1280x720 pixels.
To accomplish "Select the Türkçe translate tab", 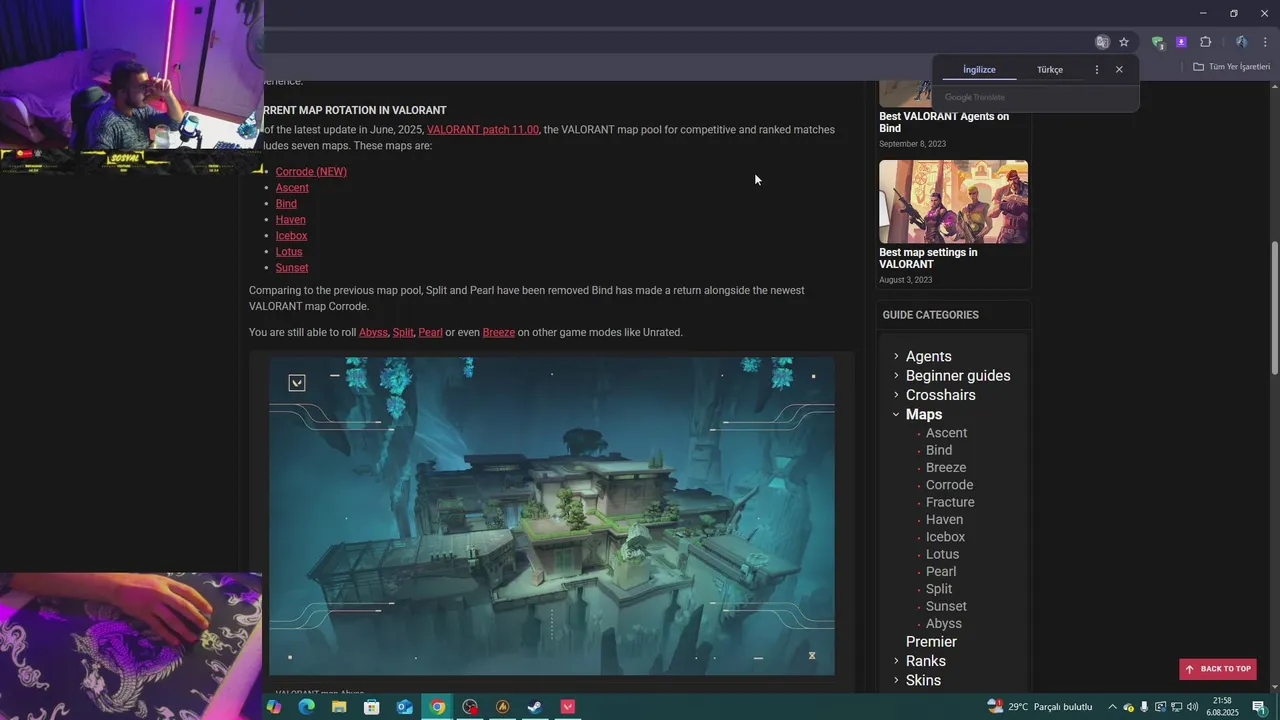I will pyautogui.click(x=1050, y=70).
